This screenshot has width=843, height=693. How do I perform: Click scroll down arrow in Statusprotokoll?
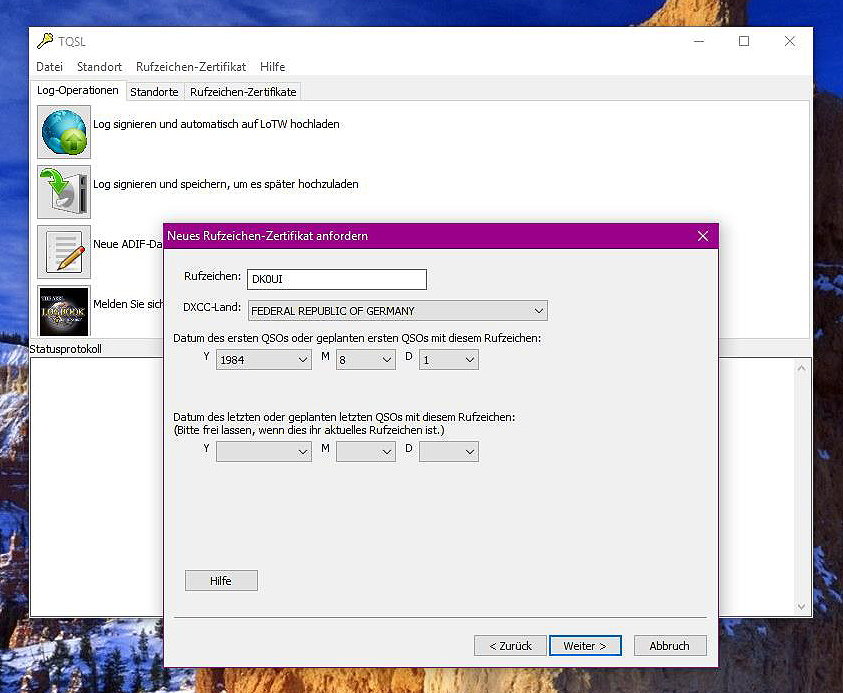pyautogui.click(x=801, y=606)
